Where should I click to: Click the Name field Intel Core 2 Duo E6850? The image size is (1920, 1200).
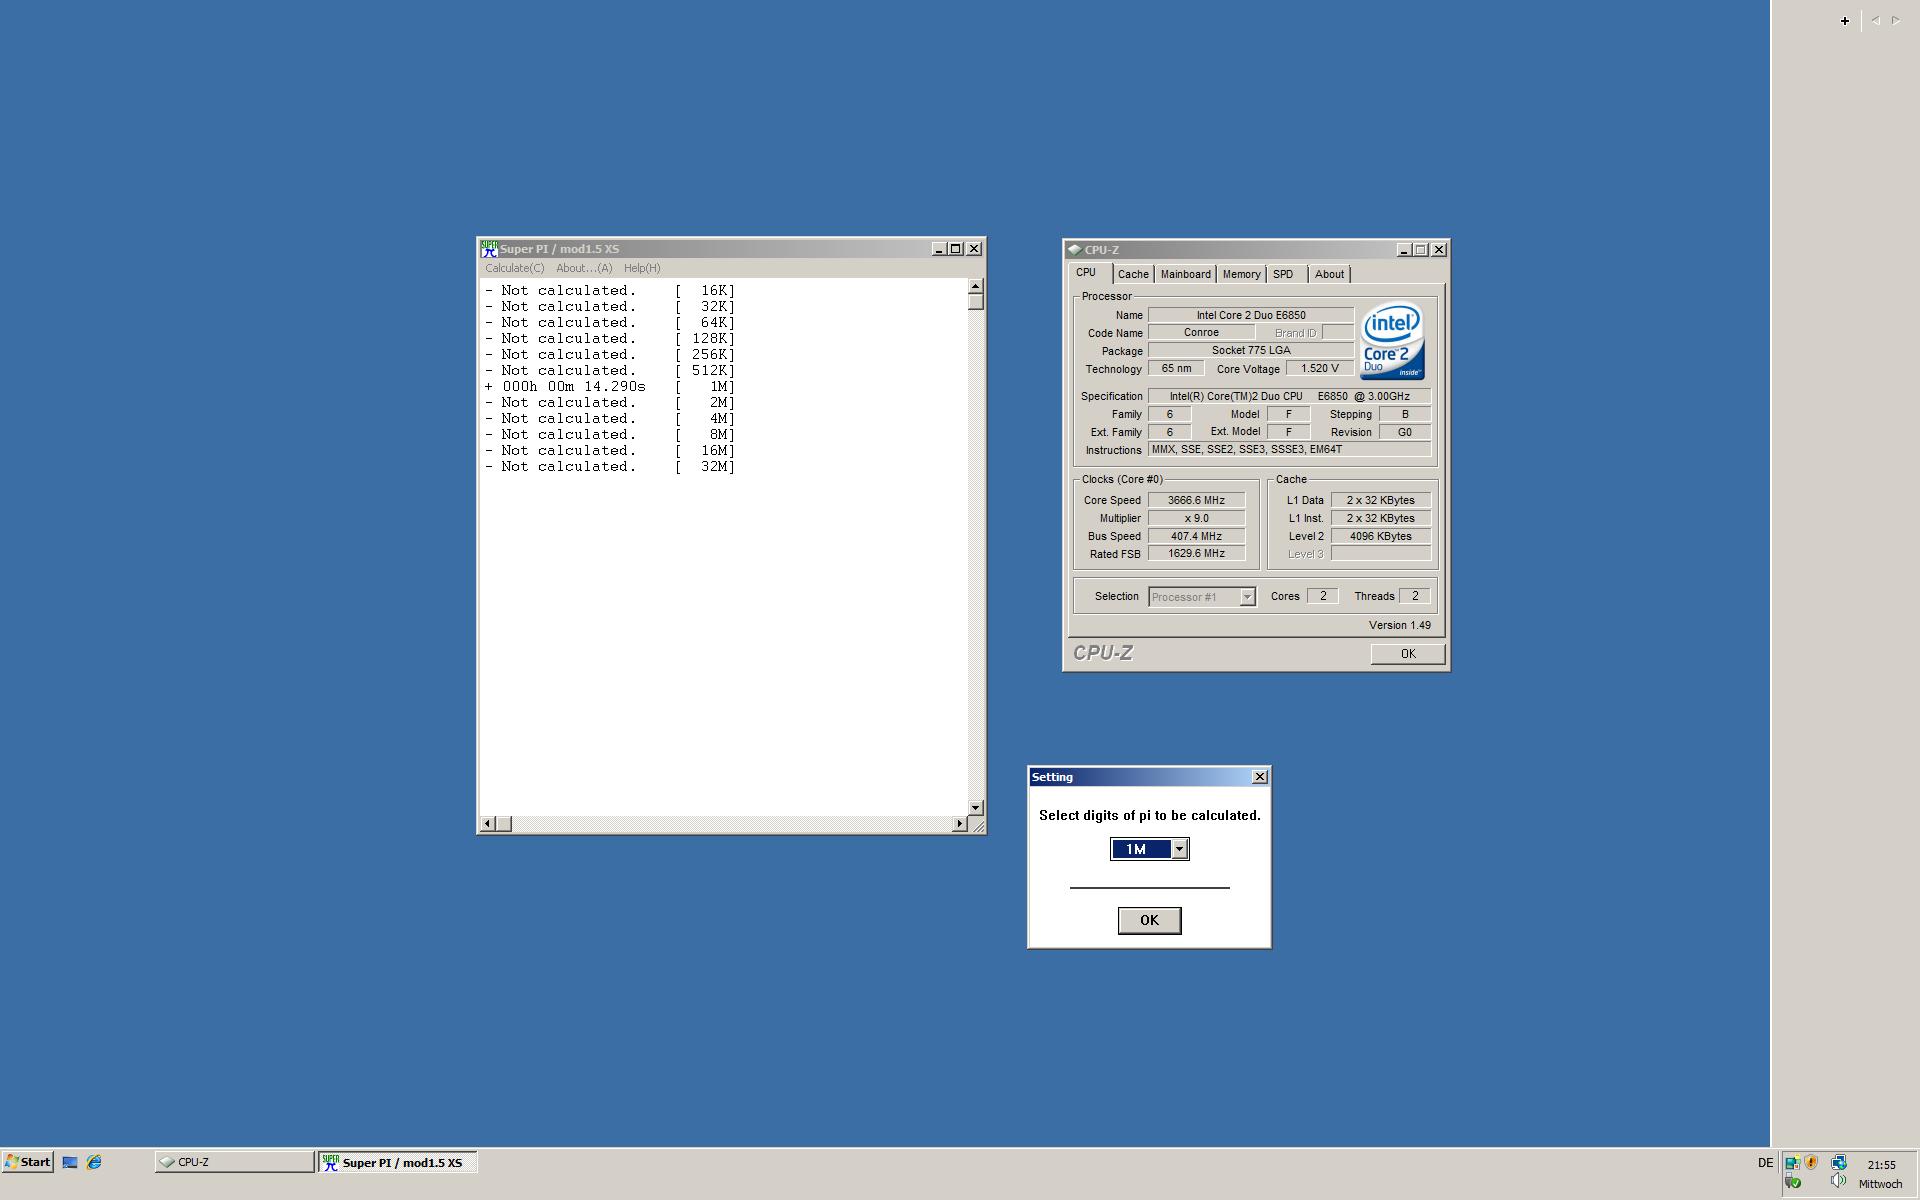[x=1251, y=315]
